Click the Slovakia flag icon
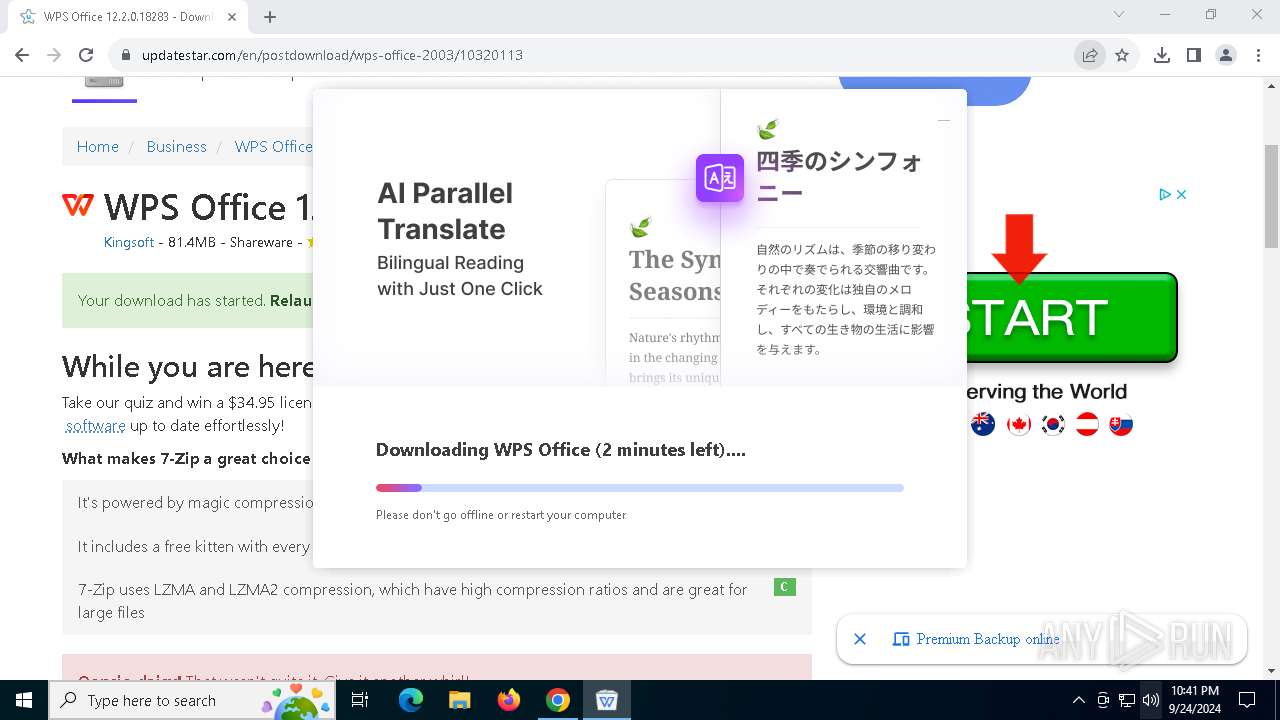Viewport: 1280px width, 720px height. pos(1121,424)
